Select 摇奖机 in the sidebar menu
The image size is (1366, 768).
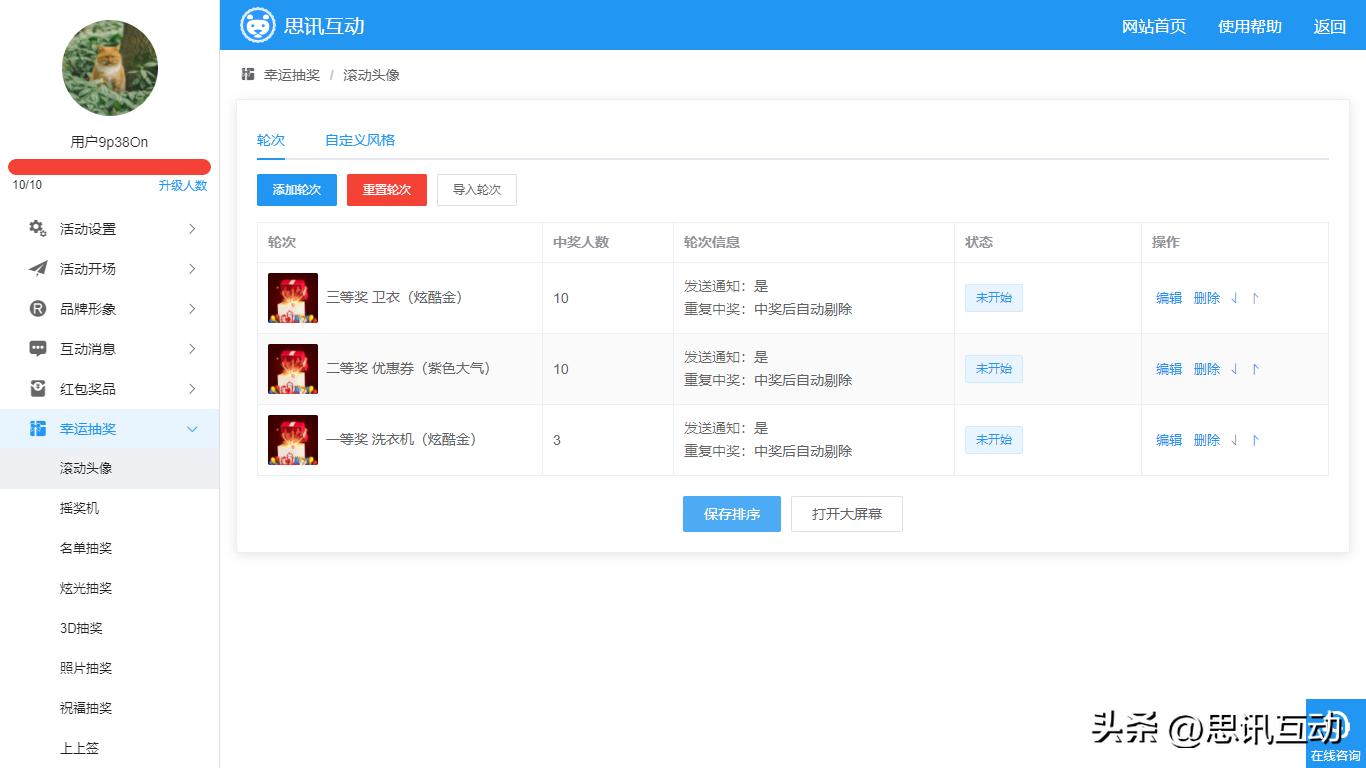click(x=80, y=508)
